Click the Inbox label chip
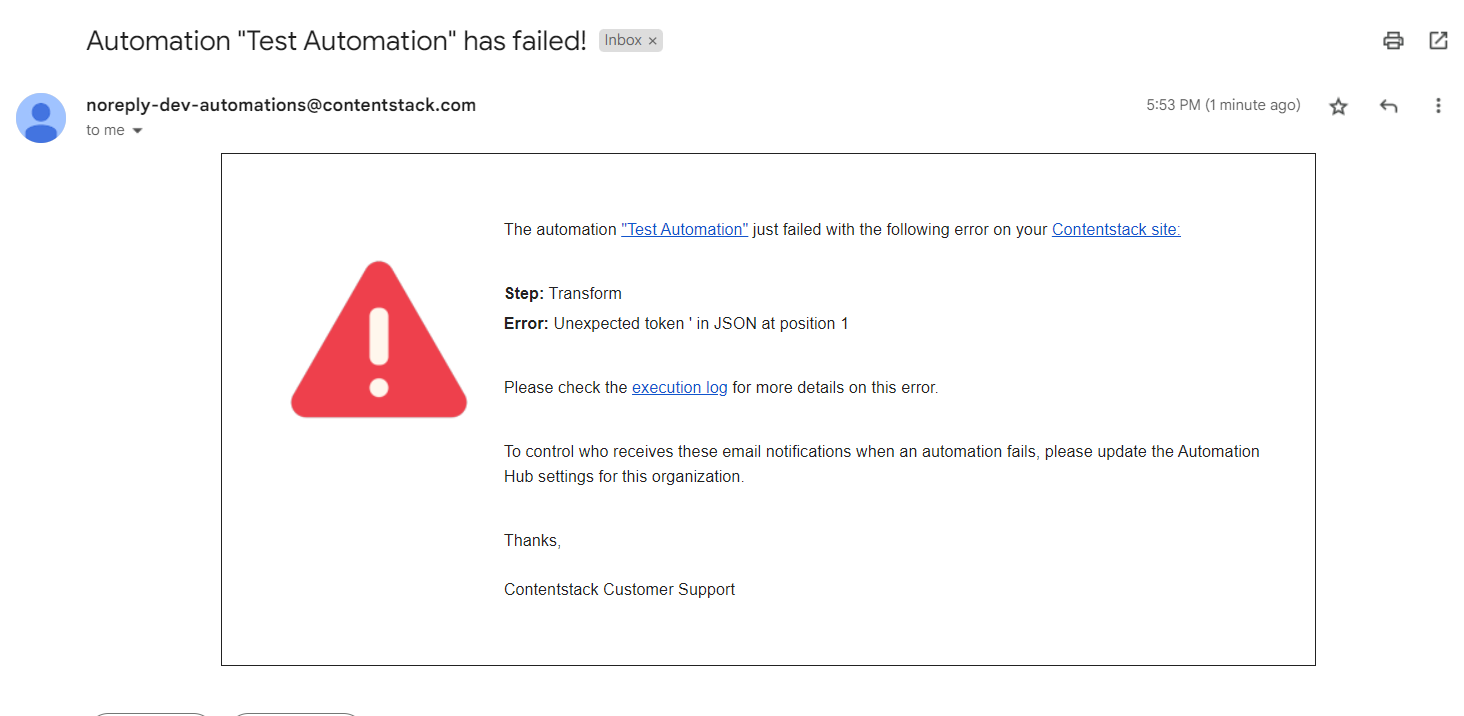 (x=623, y=40)
